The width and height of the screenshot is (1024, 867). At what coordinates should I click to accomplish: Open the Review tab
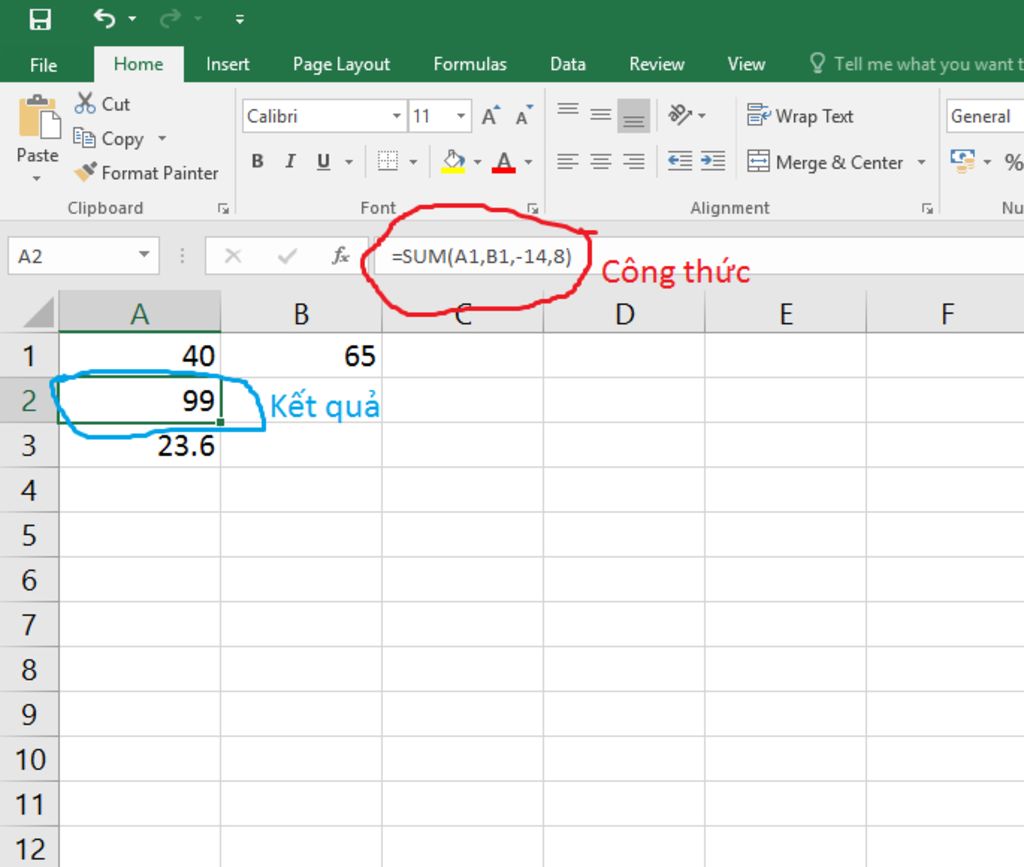pyautogui.click(x=656, y=64)
